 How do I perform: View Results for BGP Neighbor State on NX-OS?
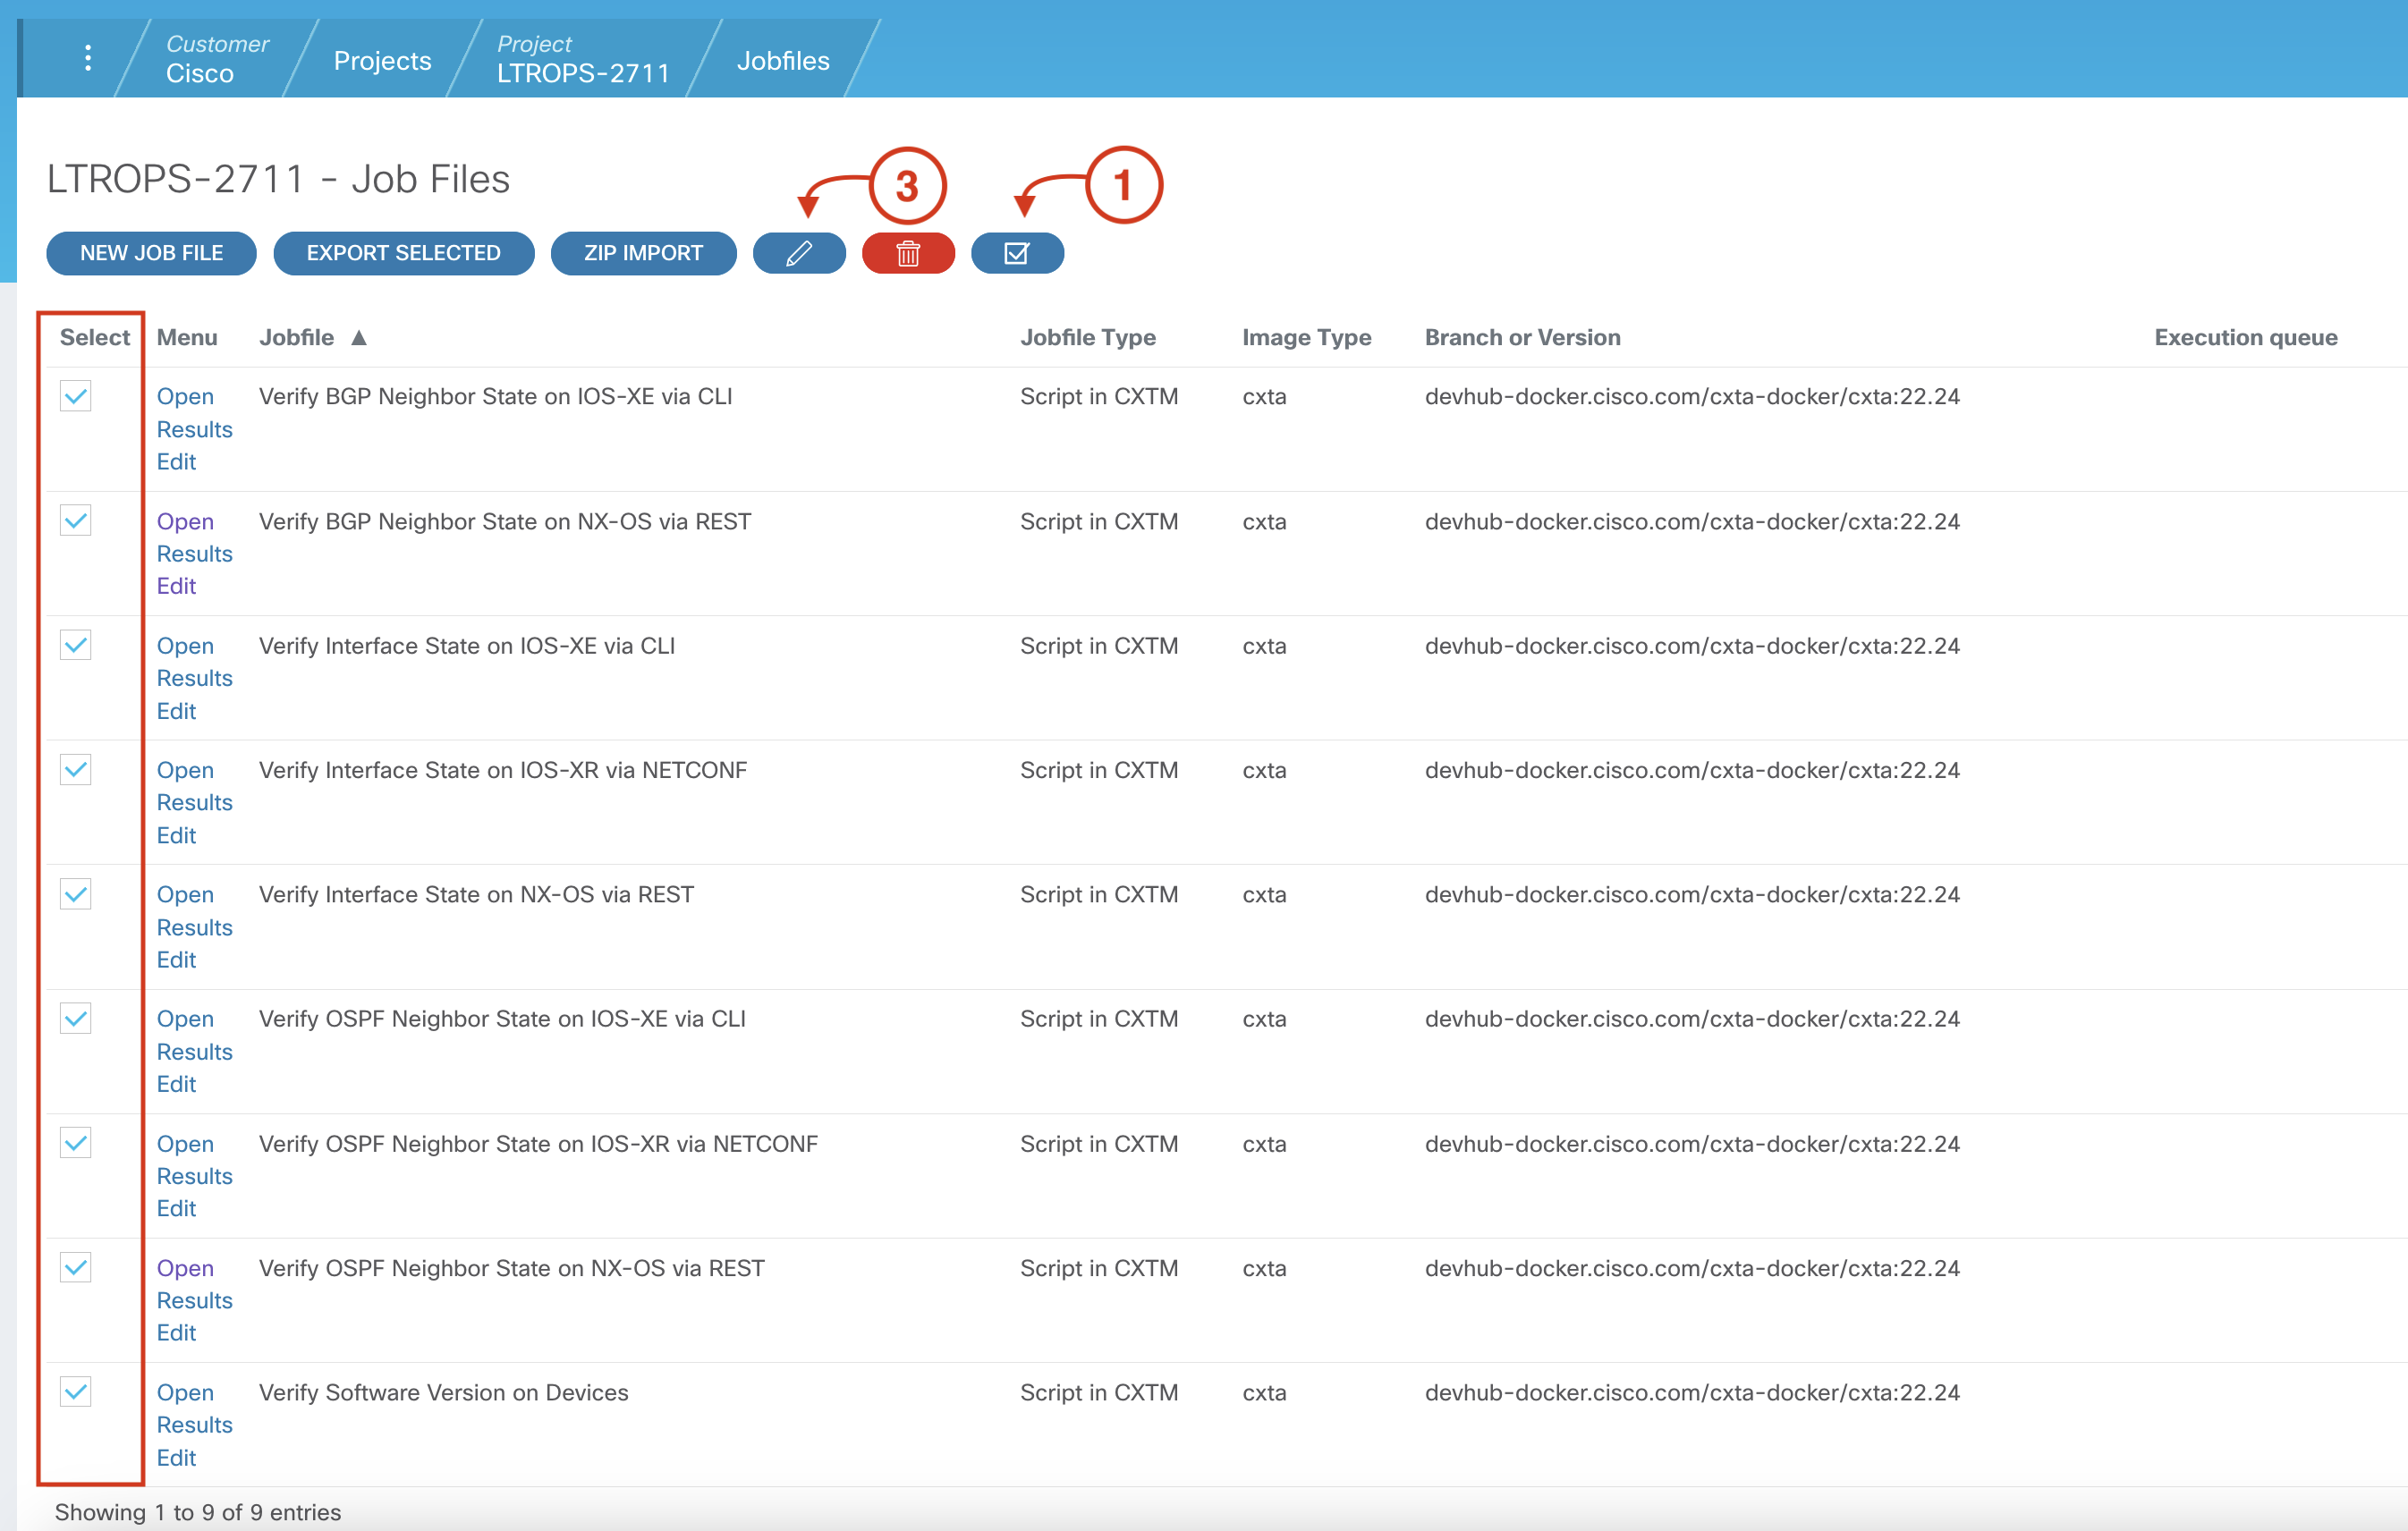tap(194, 554)
